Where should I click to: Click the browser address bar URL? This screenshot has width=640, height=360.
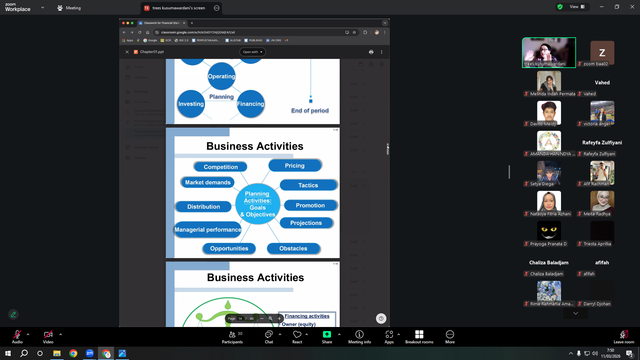tap(198, 32)
